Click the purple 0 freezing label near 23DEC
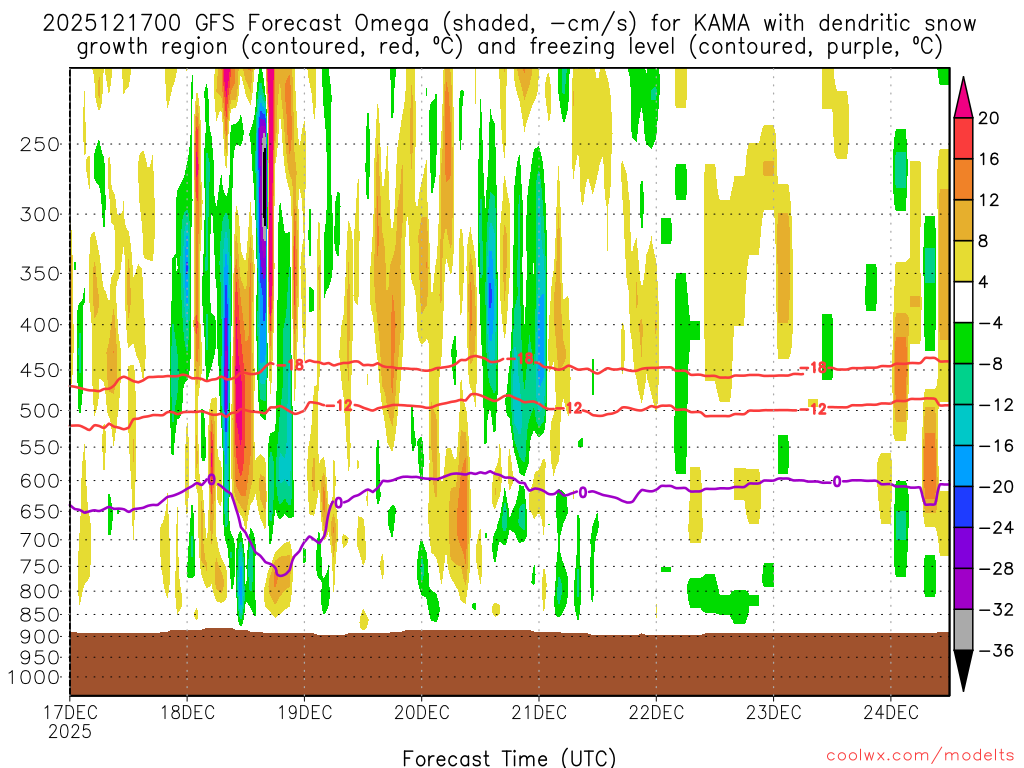 837,482
